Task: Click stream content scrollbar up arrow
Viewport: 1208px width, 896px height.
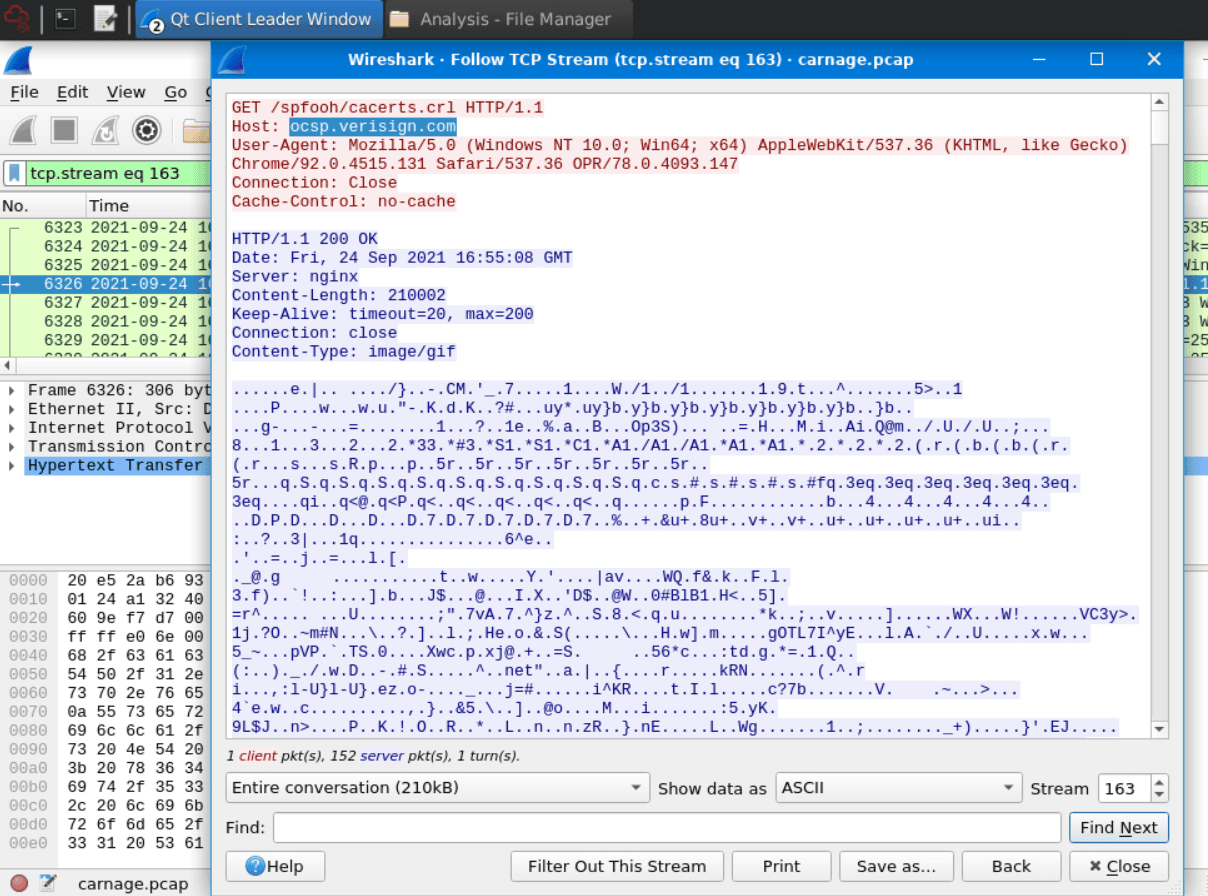Action: pos(1159,102)
